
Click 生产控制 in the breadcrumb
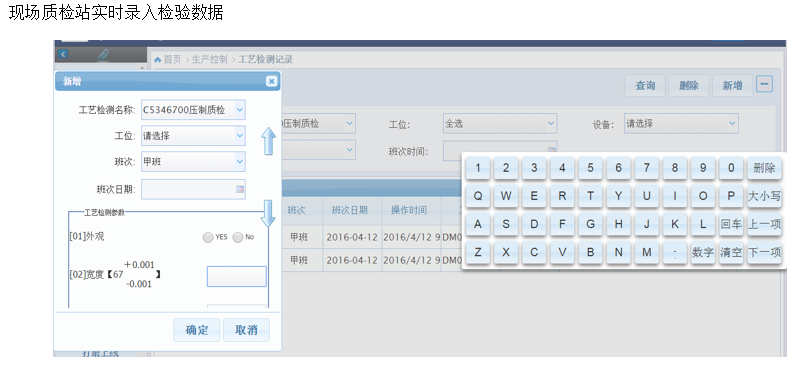pos(209,59)
